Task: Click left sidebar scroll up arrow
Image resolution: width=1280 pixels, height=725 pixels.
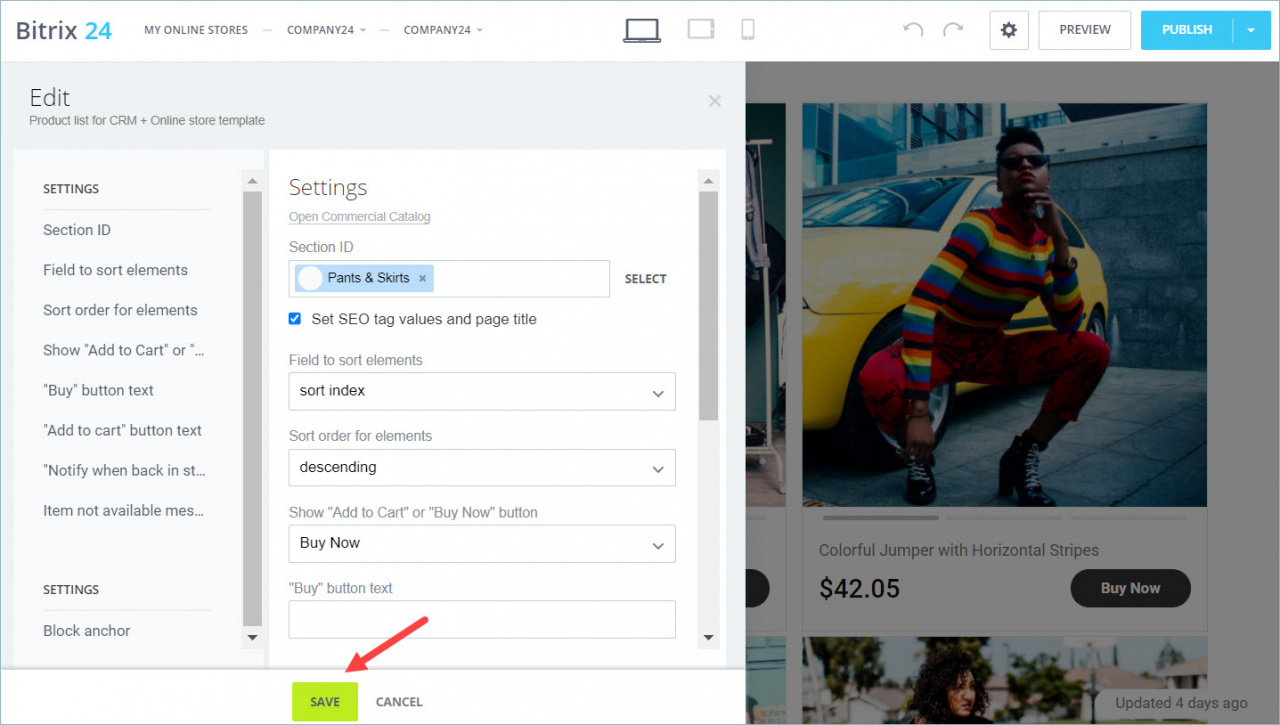Action: 253,181
